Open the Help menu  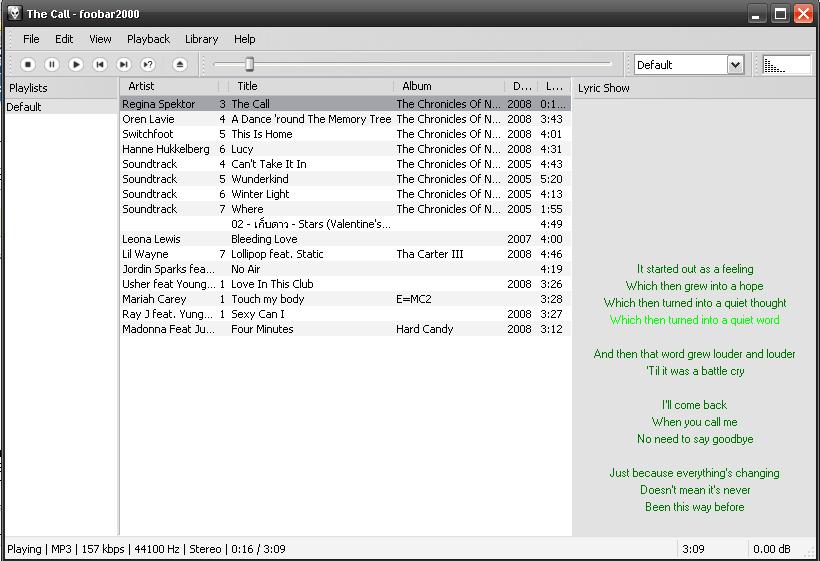click(244, 39)
